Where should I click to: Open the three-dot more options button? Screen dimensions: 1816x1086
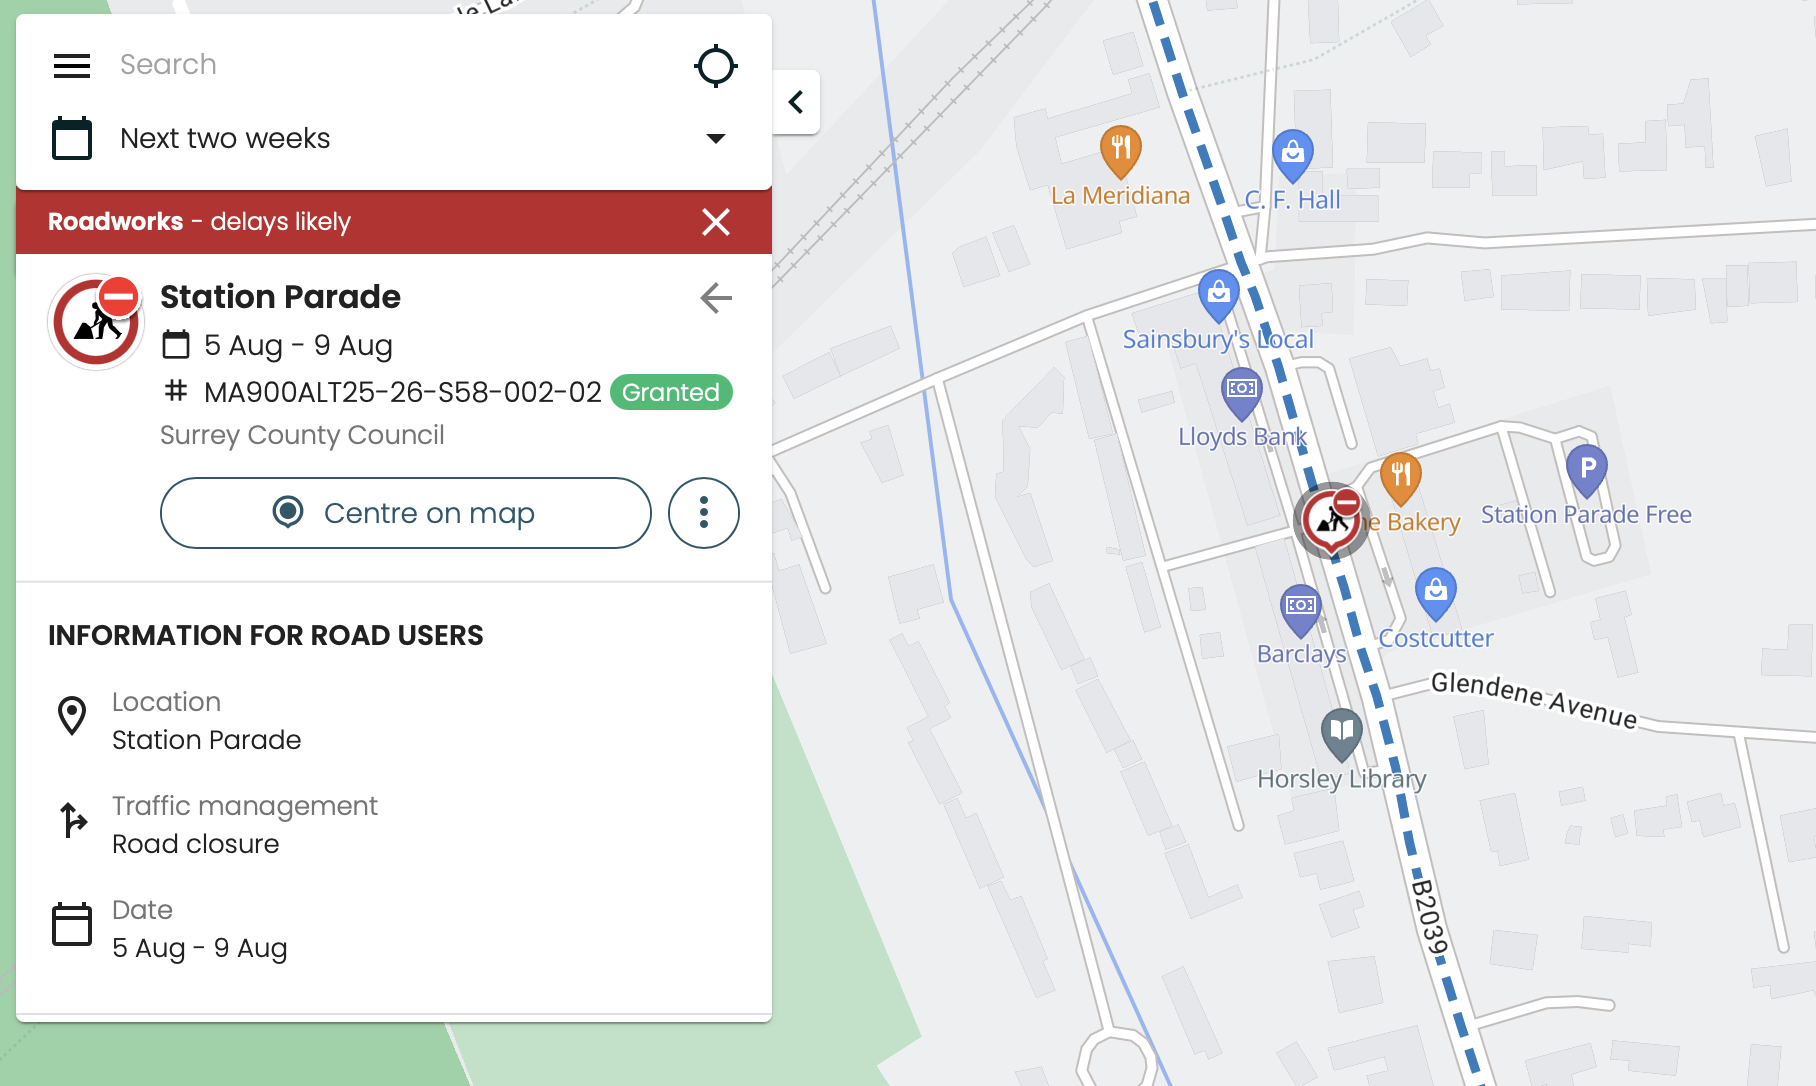pyautogui.click(x=704, y=513)
